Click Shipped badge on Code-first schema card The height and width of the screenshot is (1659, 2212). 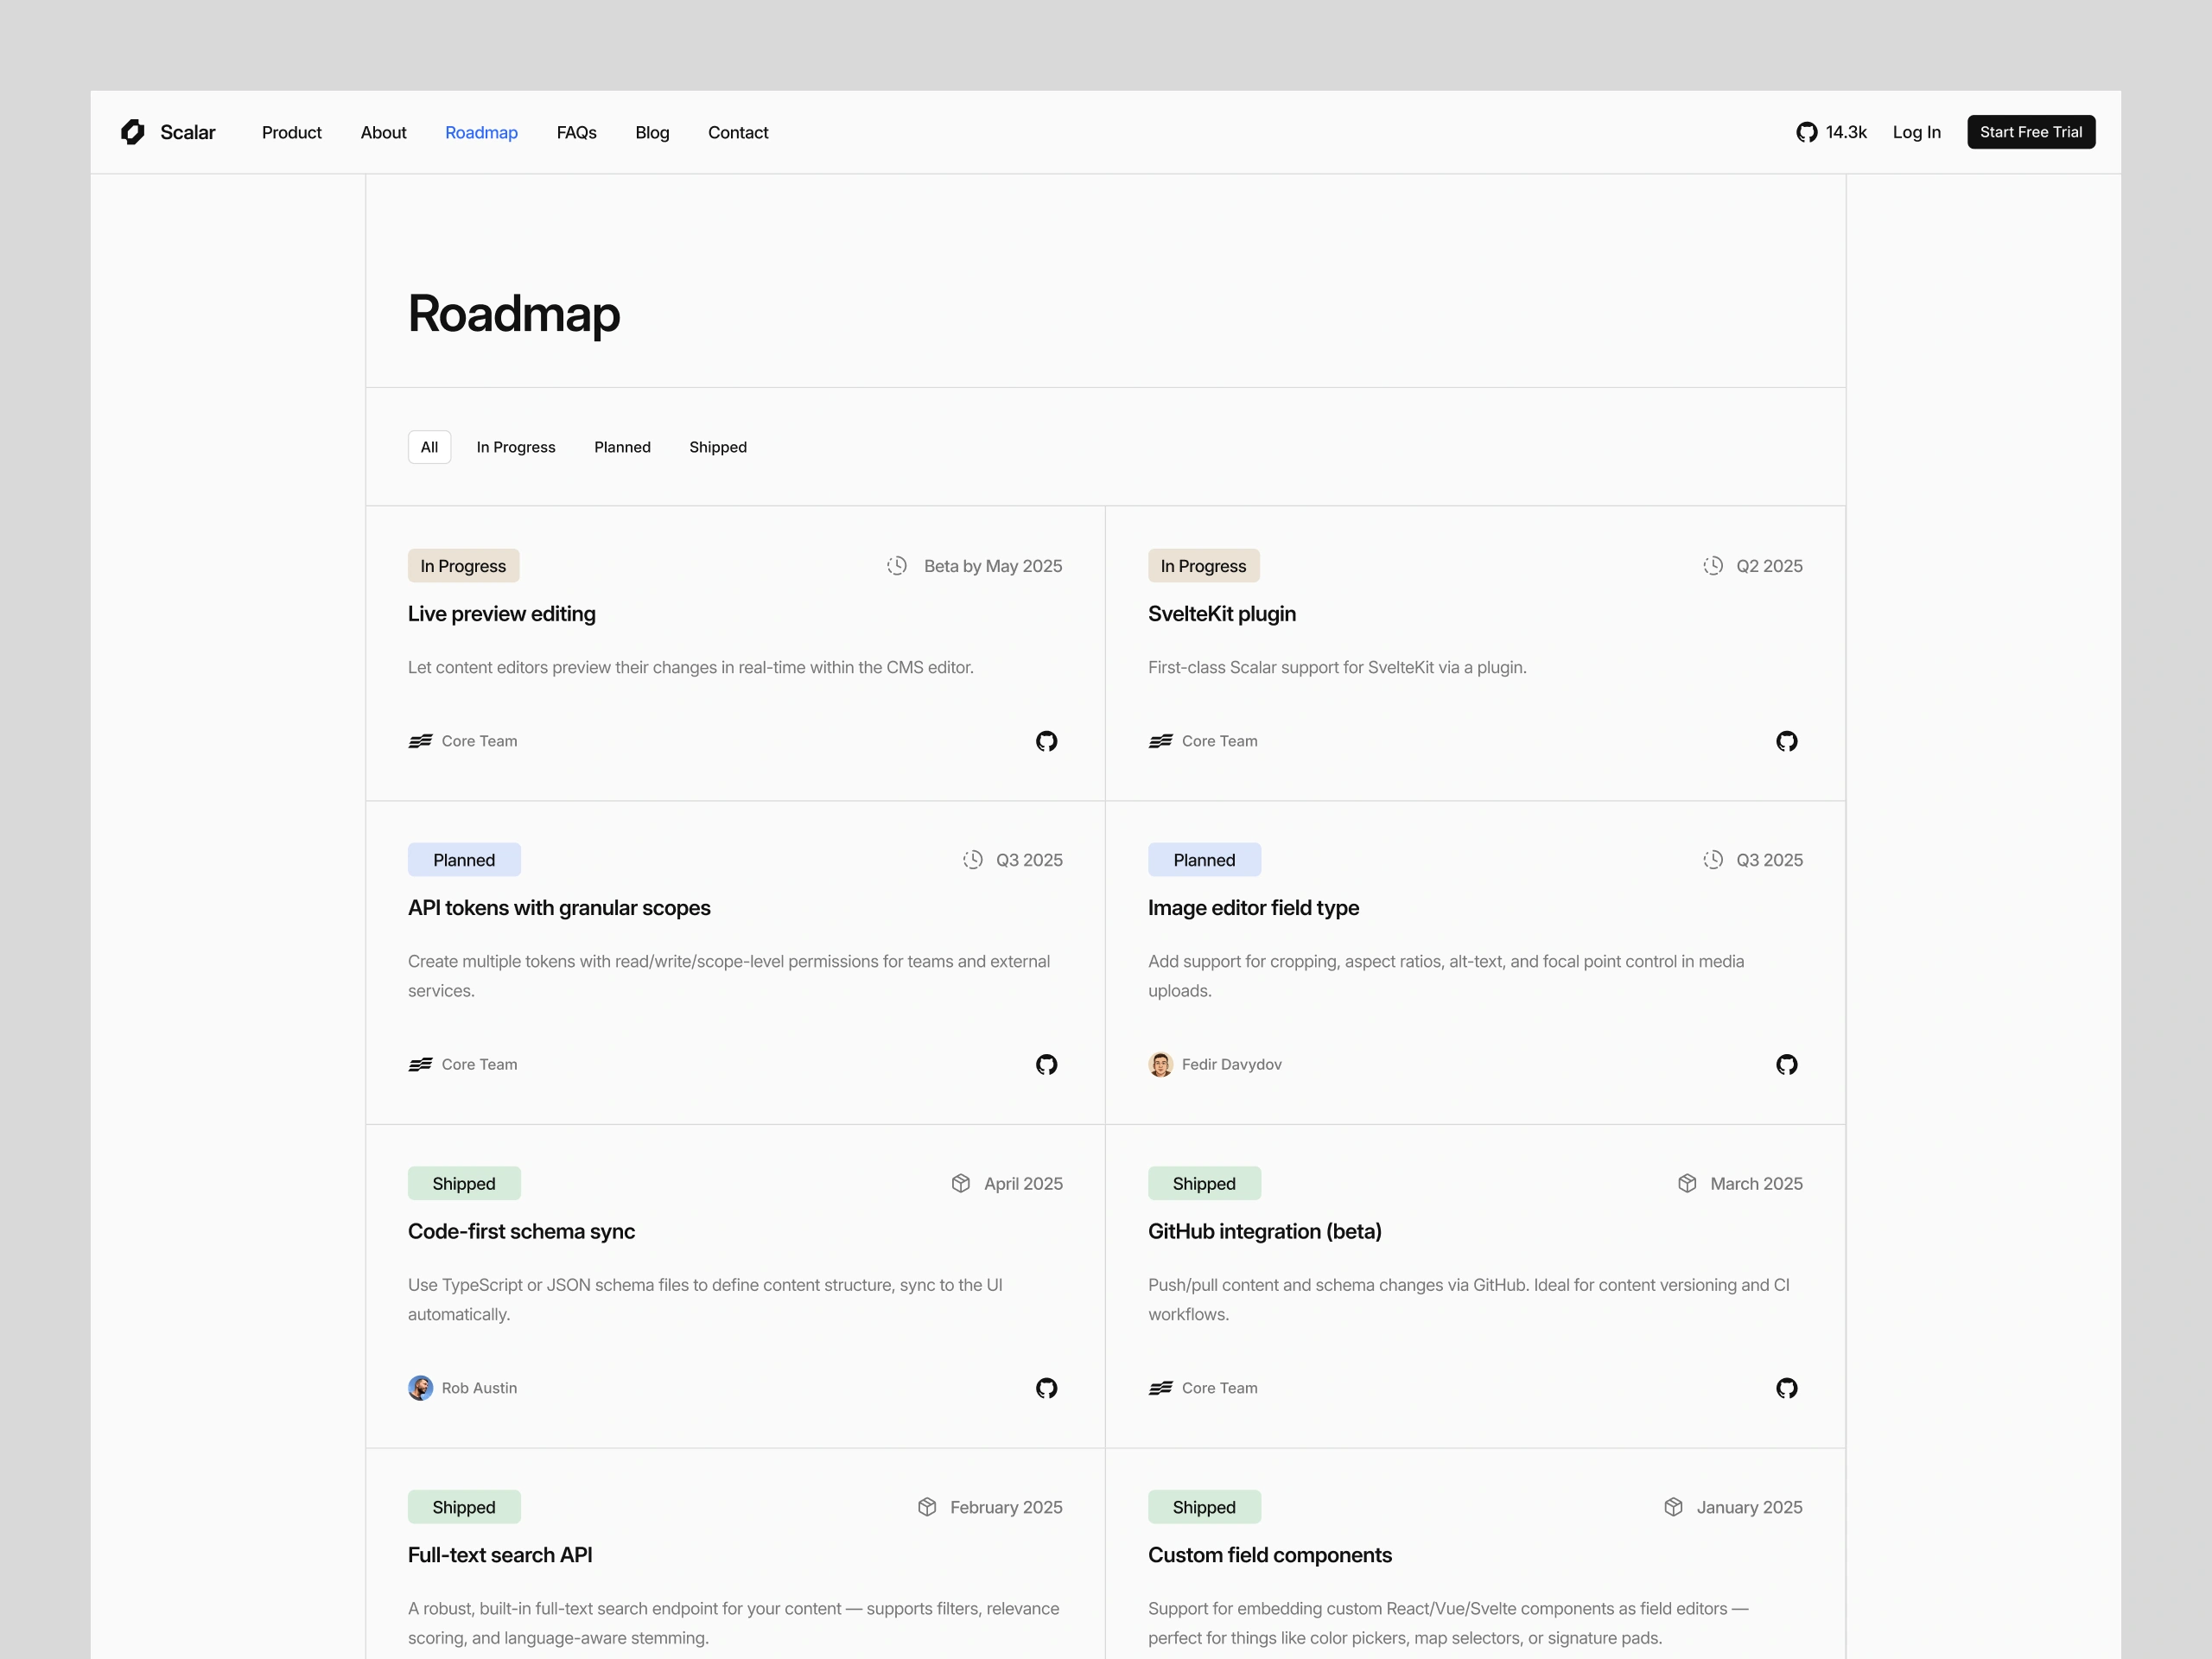(x=464, y=1183)
